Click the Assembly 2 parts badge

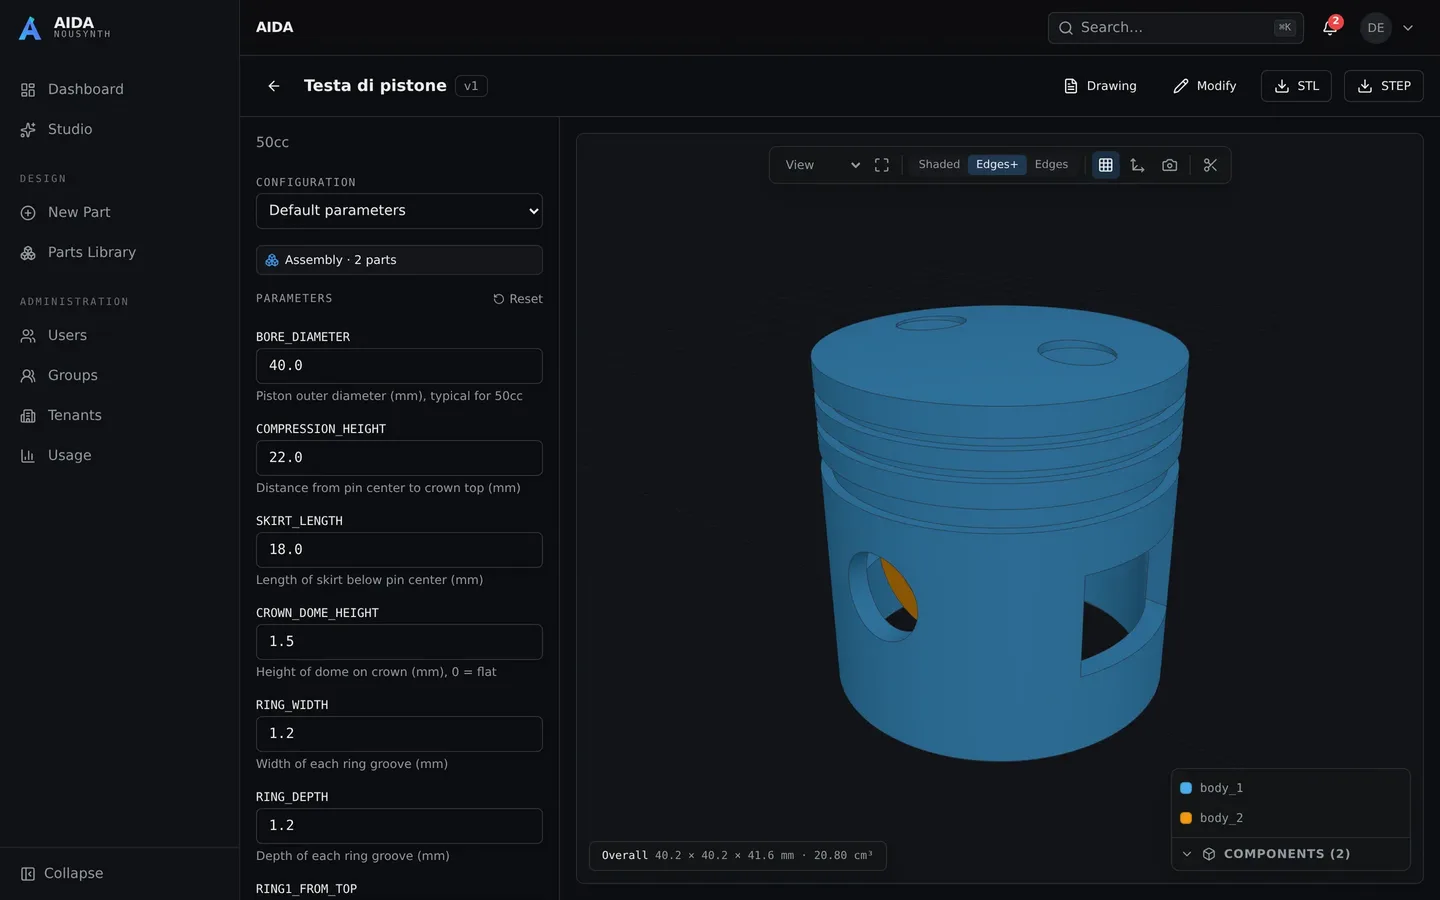click(399, 260)
